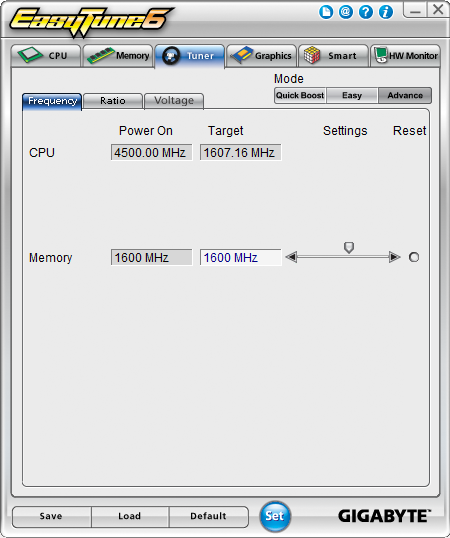This screenshot has width=450, height=538.
Task: Click the info 'i' icon
Action: click(386, 12)
